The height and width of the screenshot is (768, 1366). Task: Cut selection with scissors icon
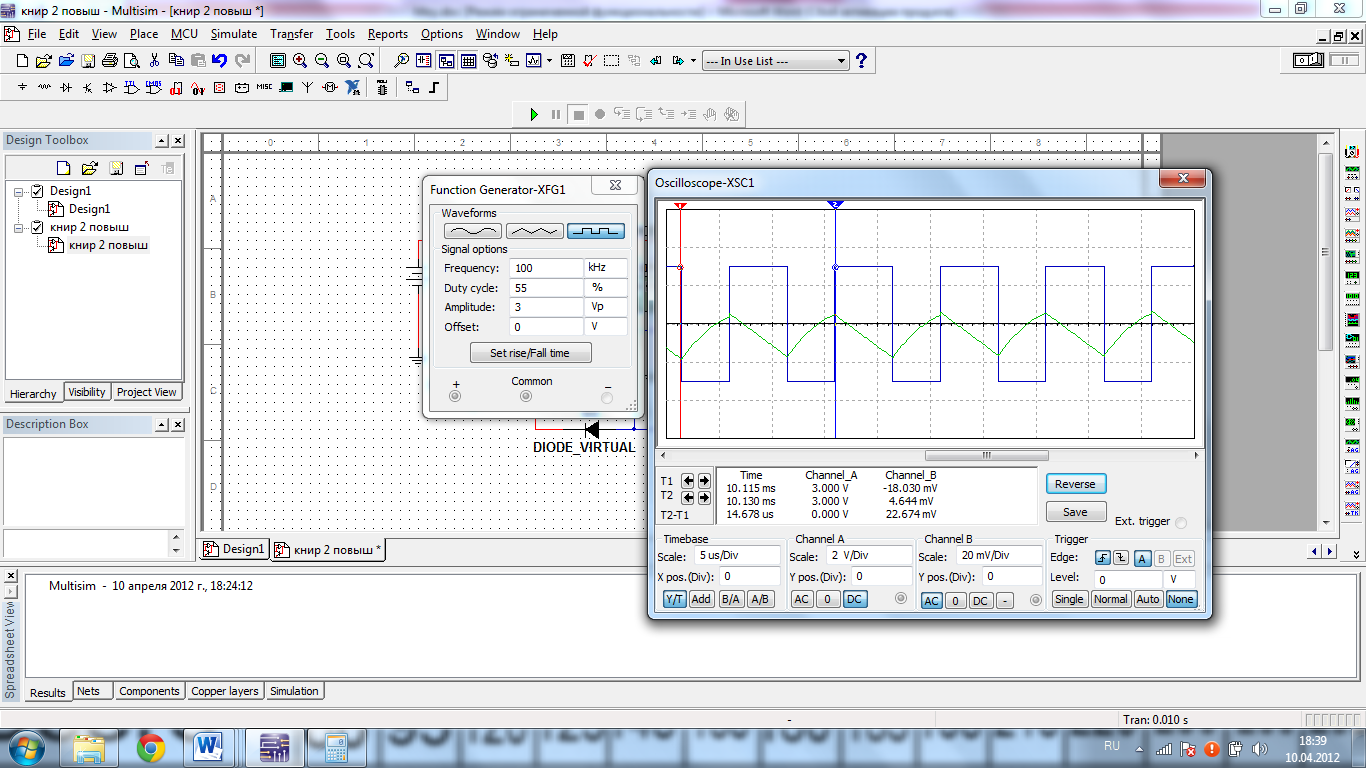pos(155,61)
